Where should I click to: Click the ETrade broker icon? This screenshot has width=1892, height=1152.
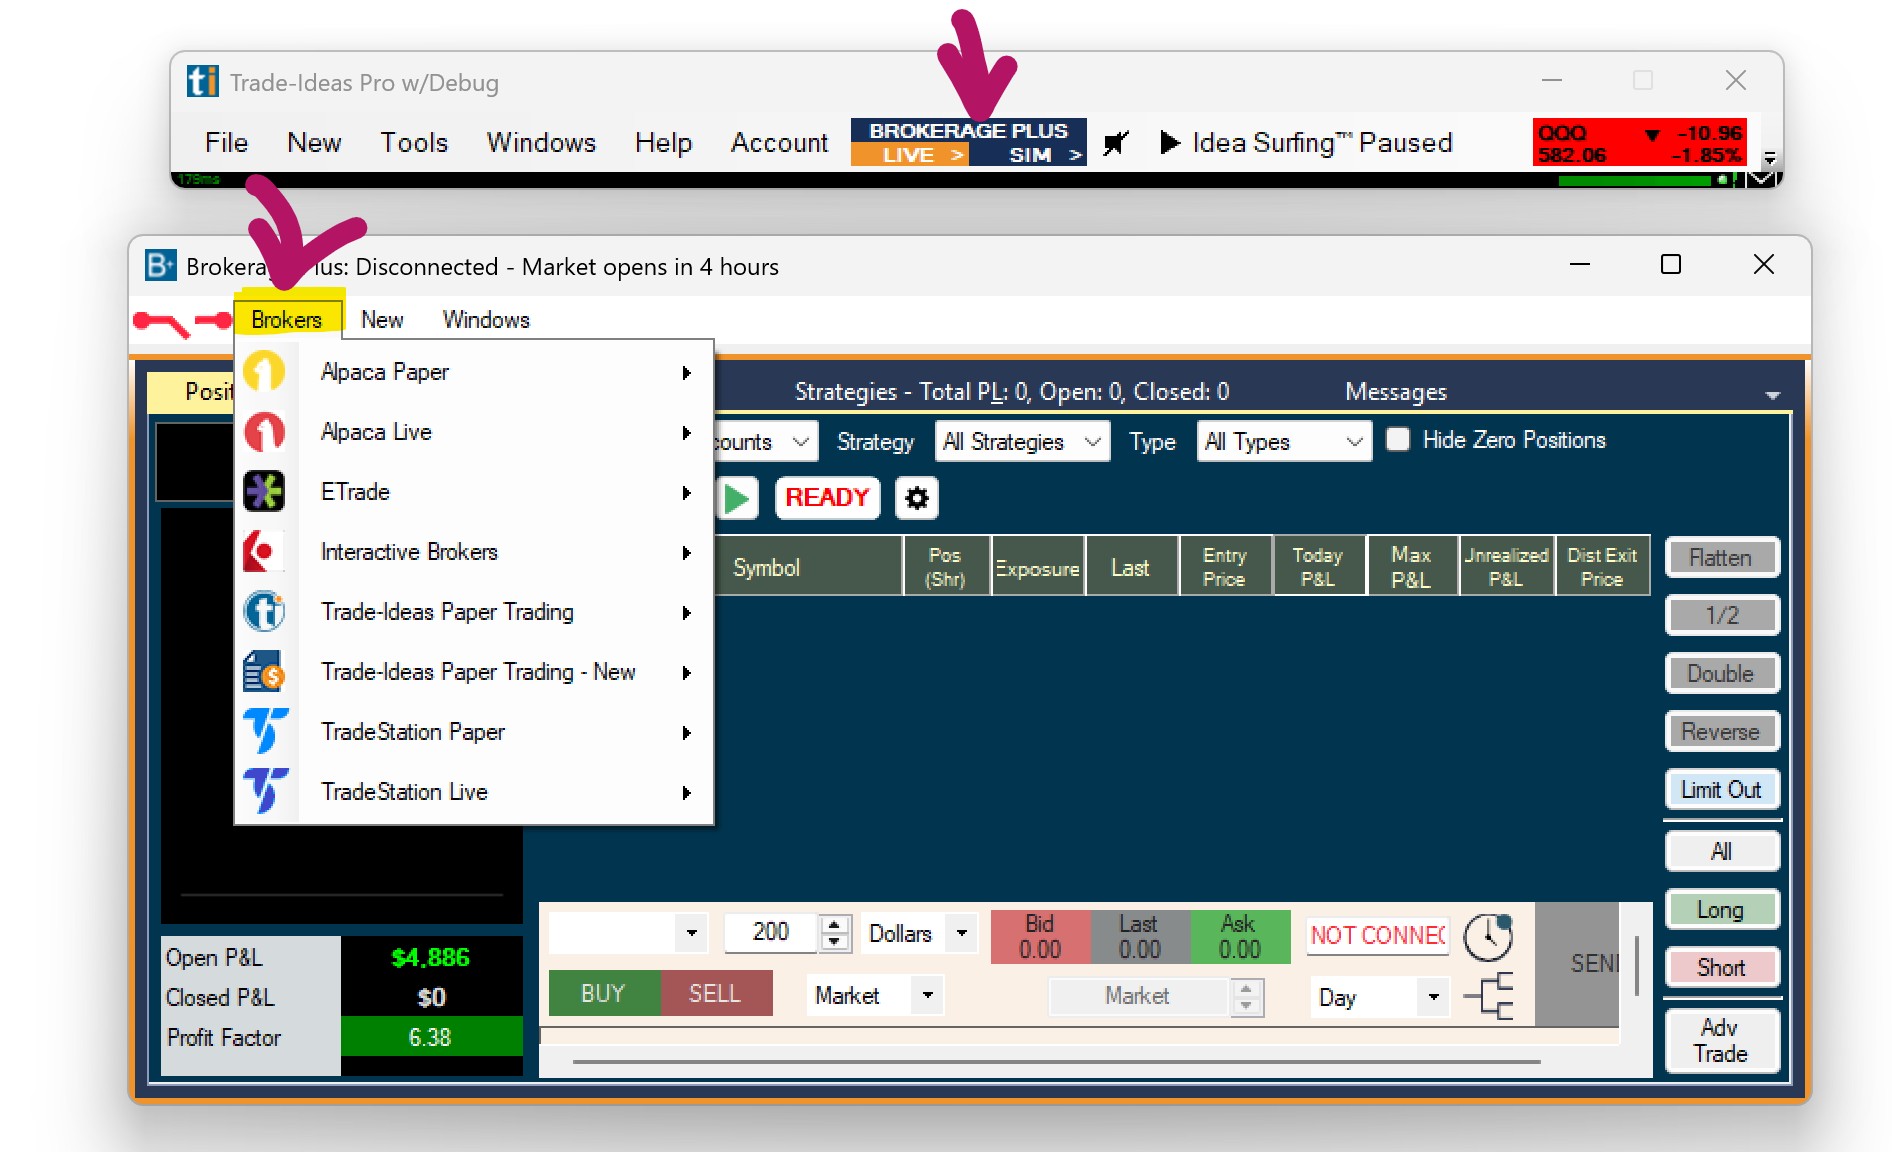click(264, 492)
